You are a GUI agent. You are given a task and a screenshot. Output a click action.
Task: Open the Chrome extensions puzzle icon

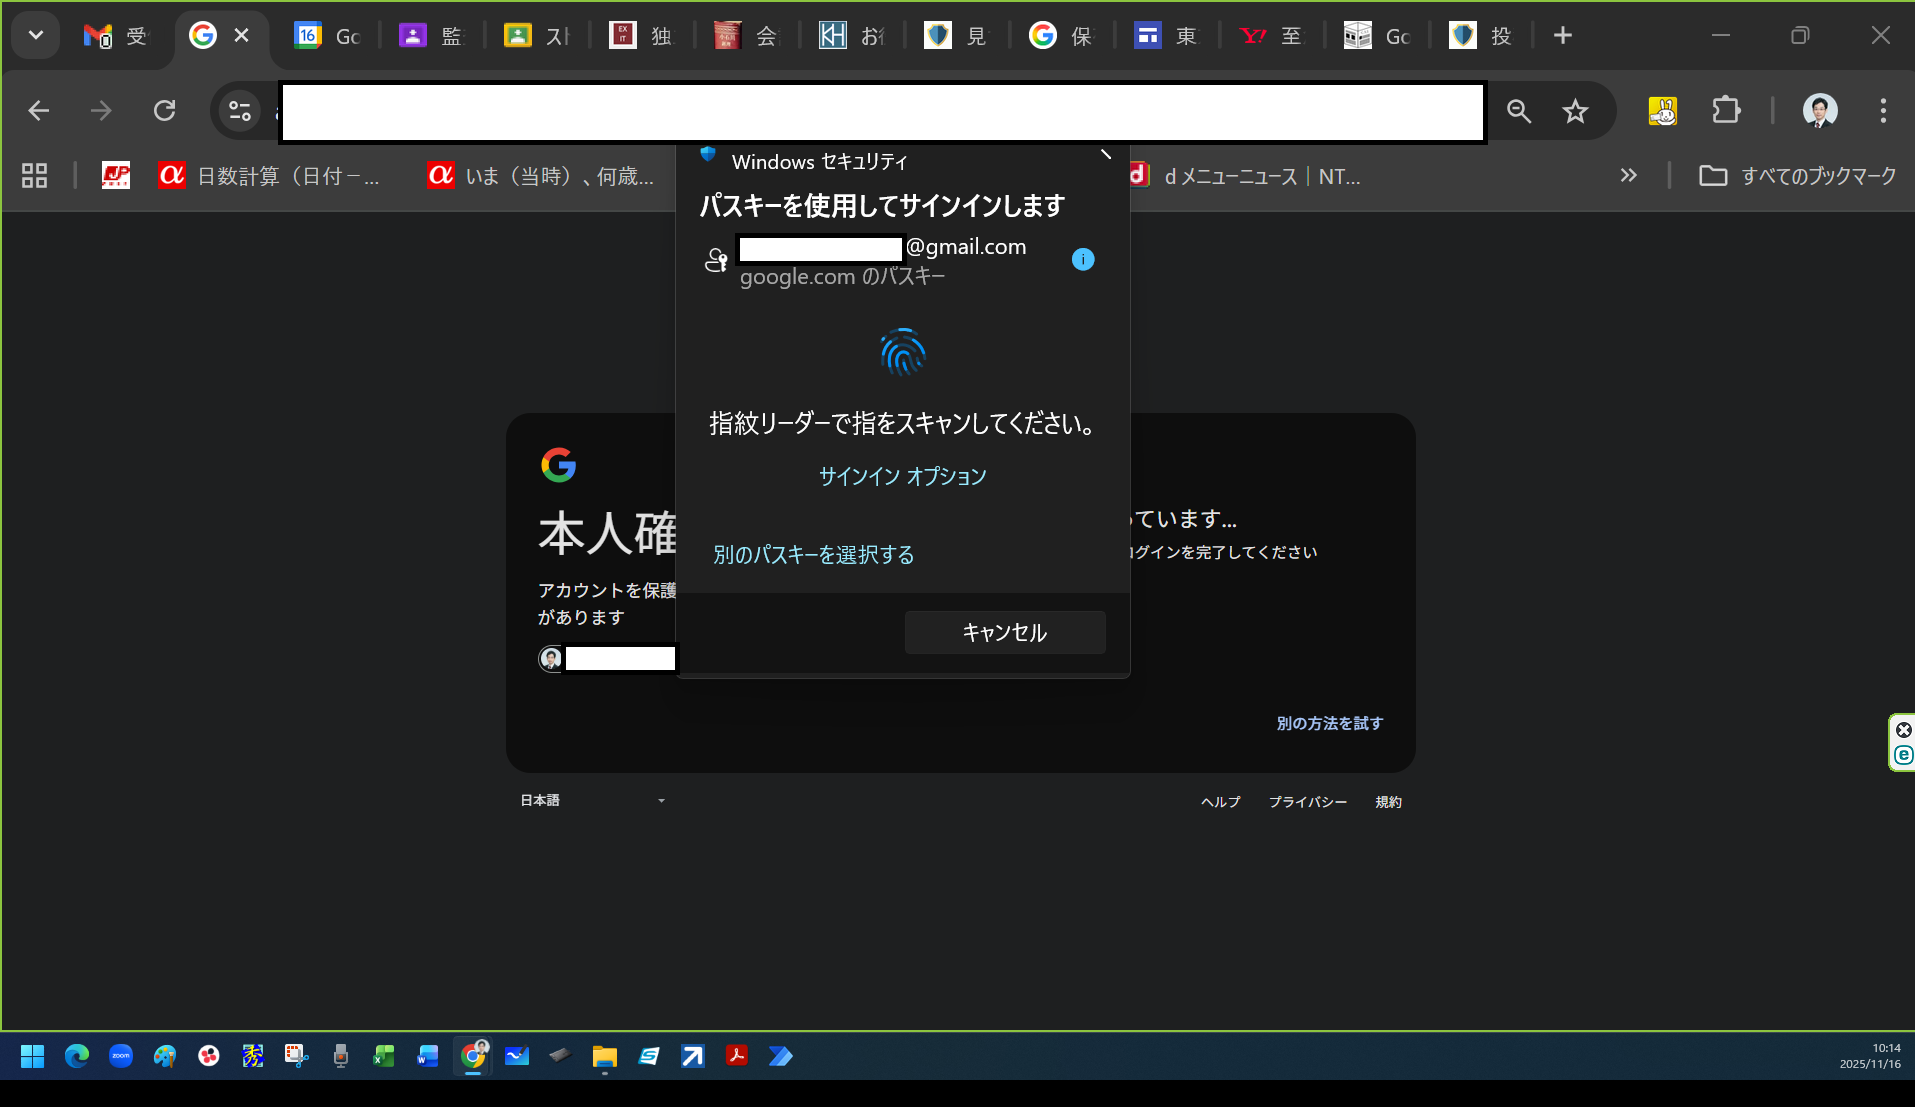point(1726,111)
